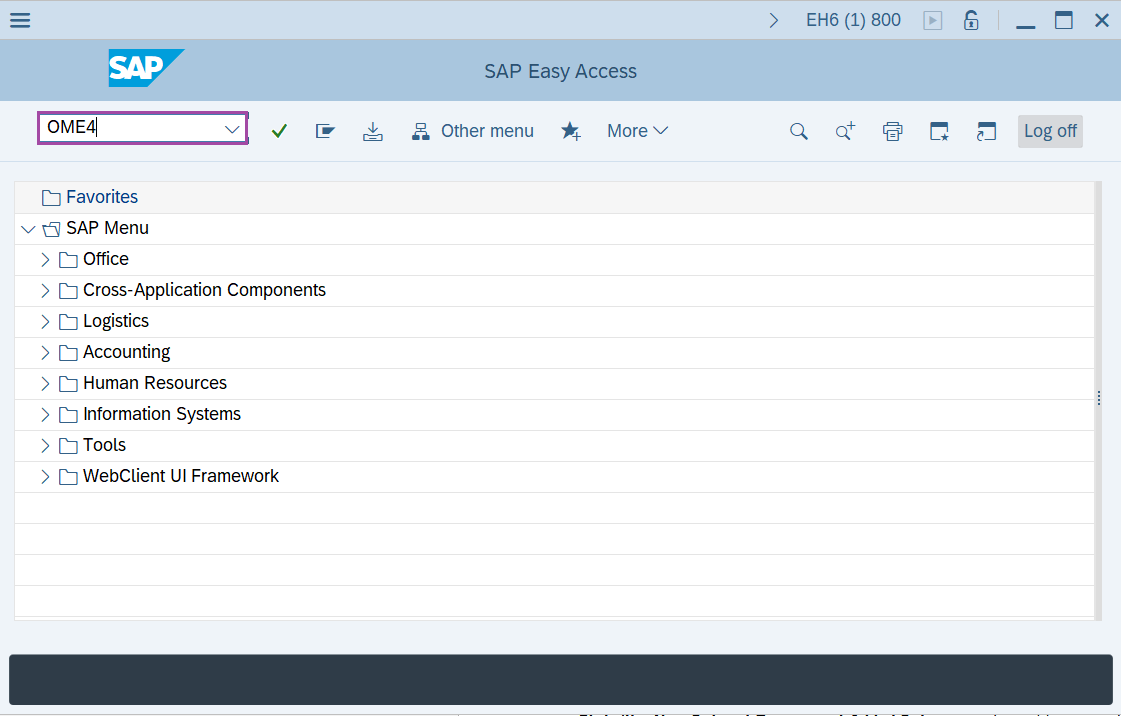Click the open folder toolbar icon
Screen dimensions: 1121x716
325,131
